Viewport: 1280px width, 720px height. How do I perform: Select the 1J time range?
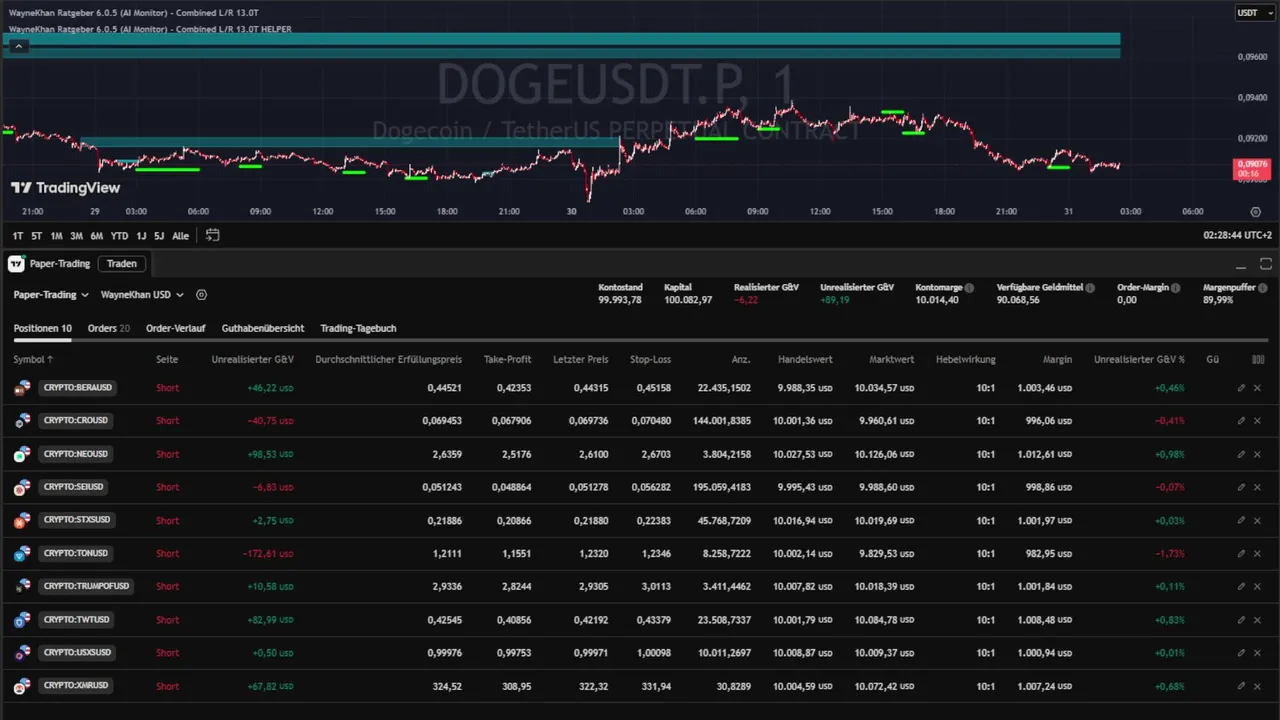(x=141, y=236)
